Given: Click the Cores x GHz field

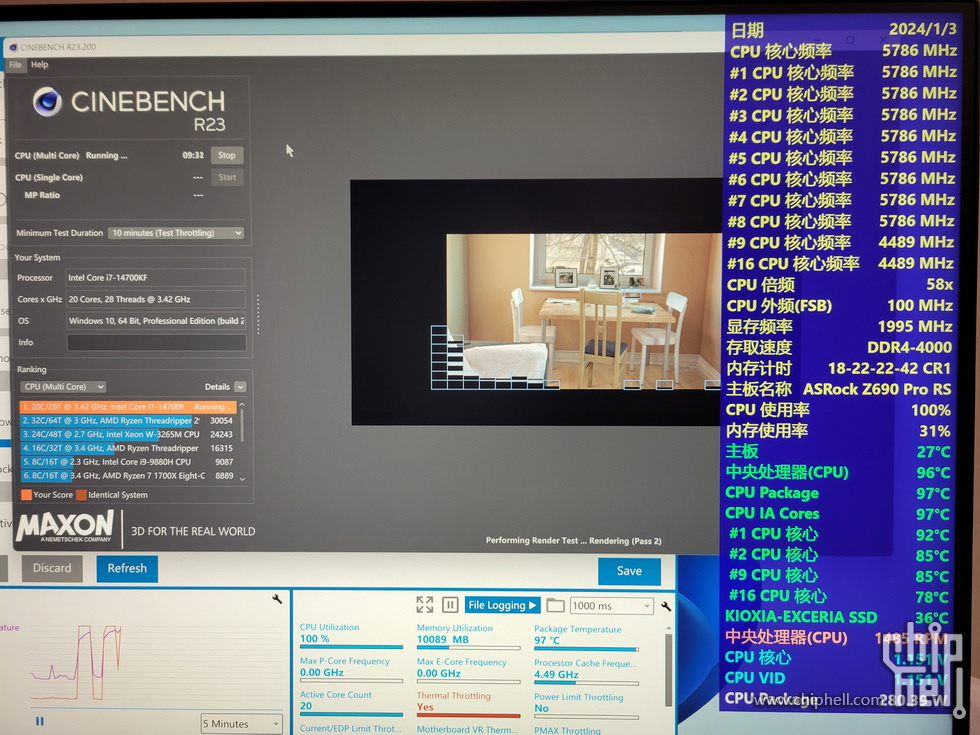Looking at the screenshot, I should coord(156,299).
